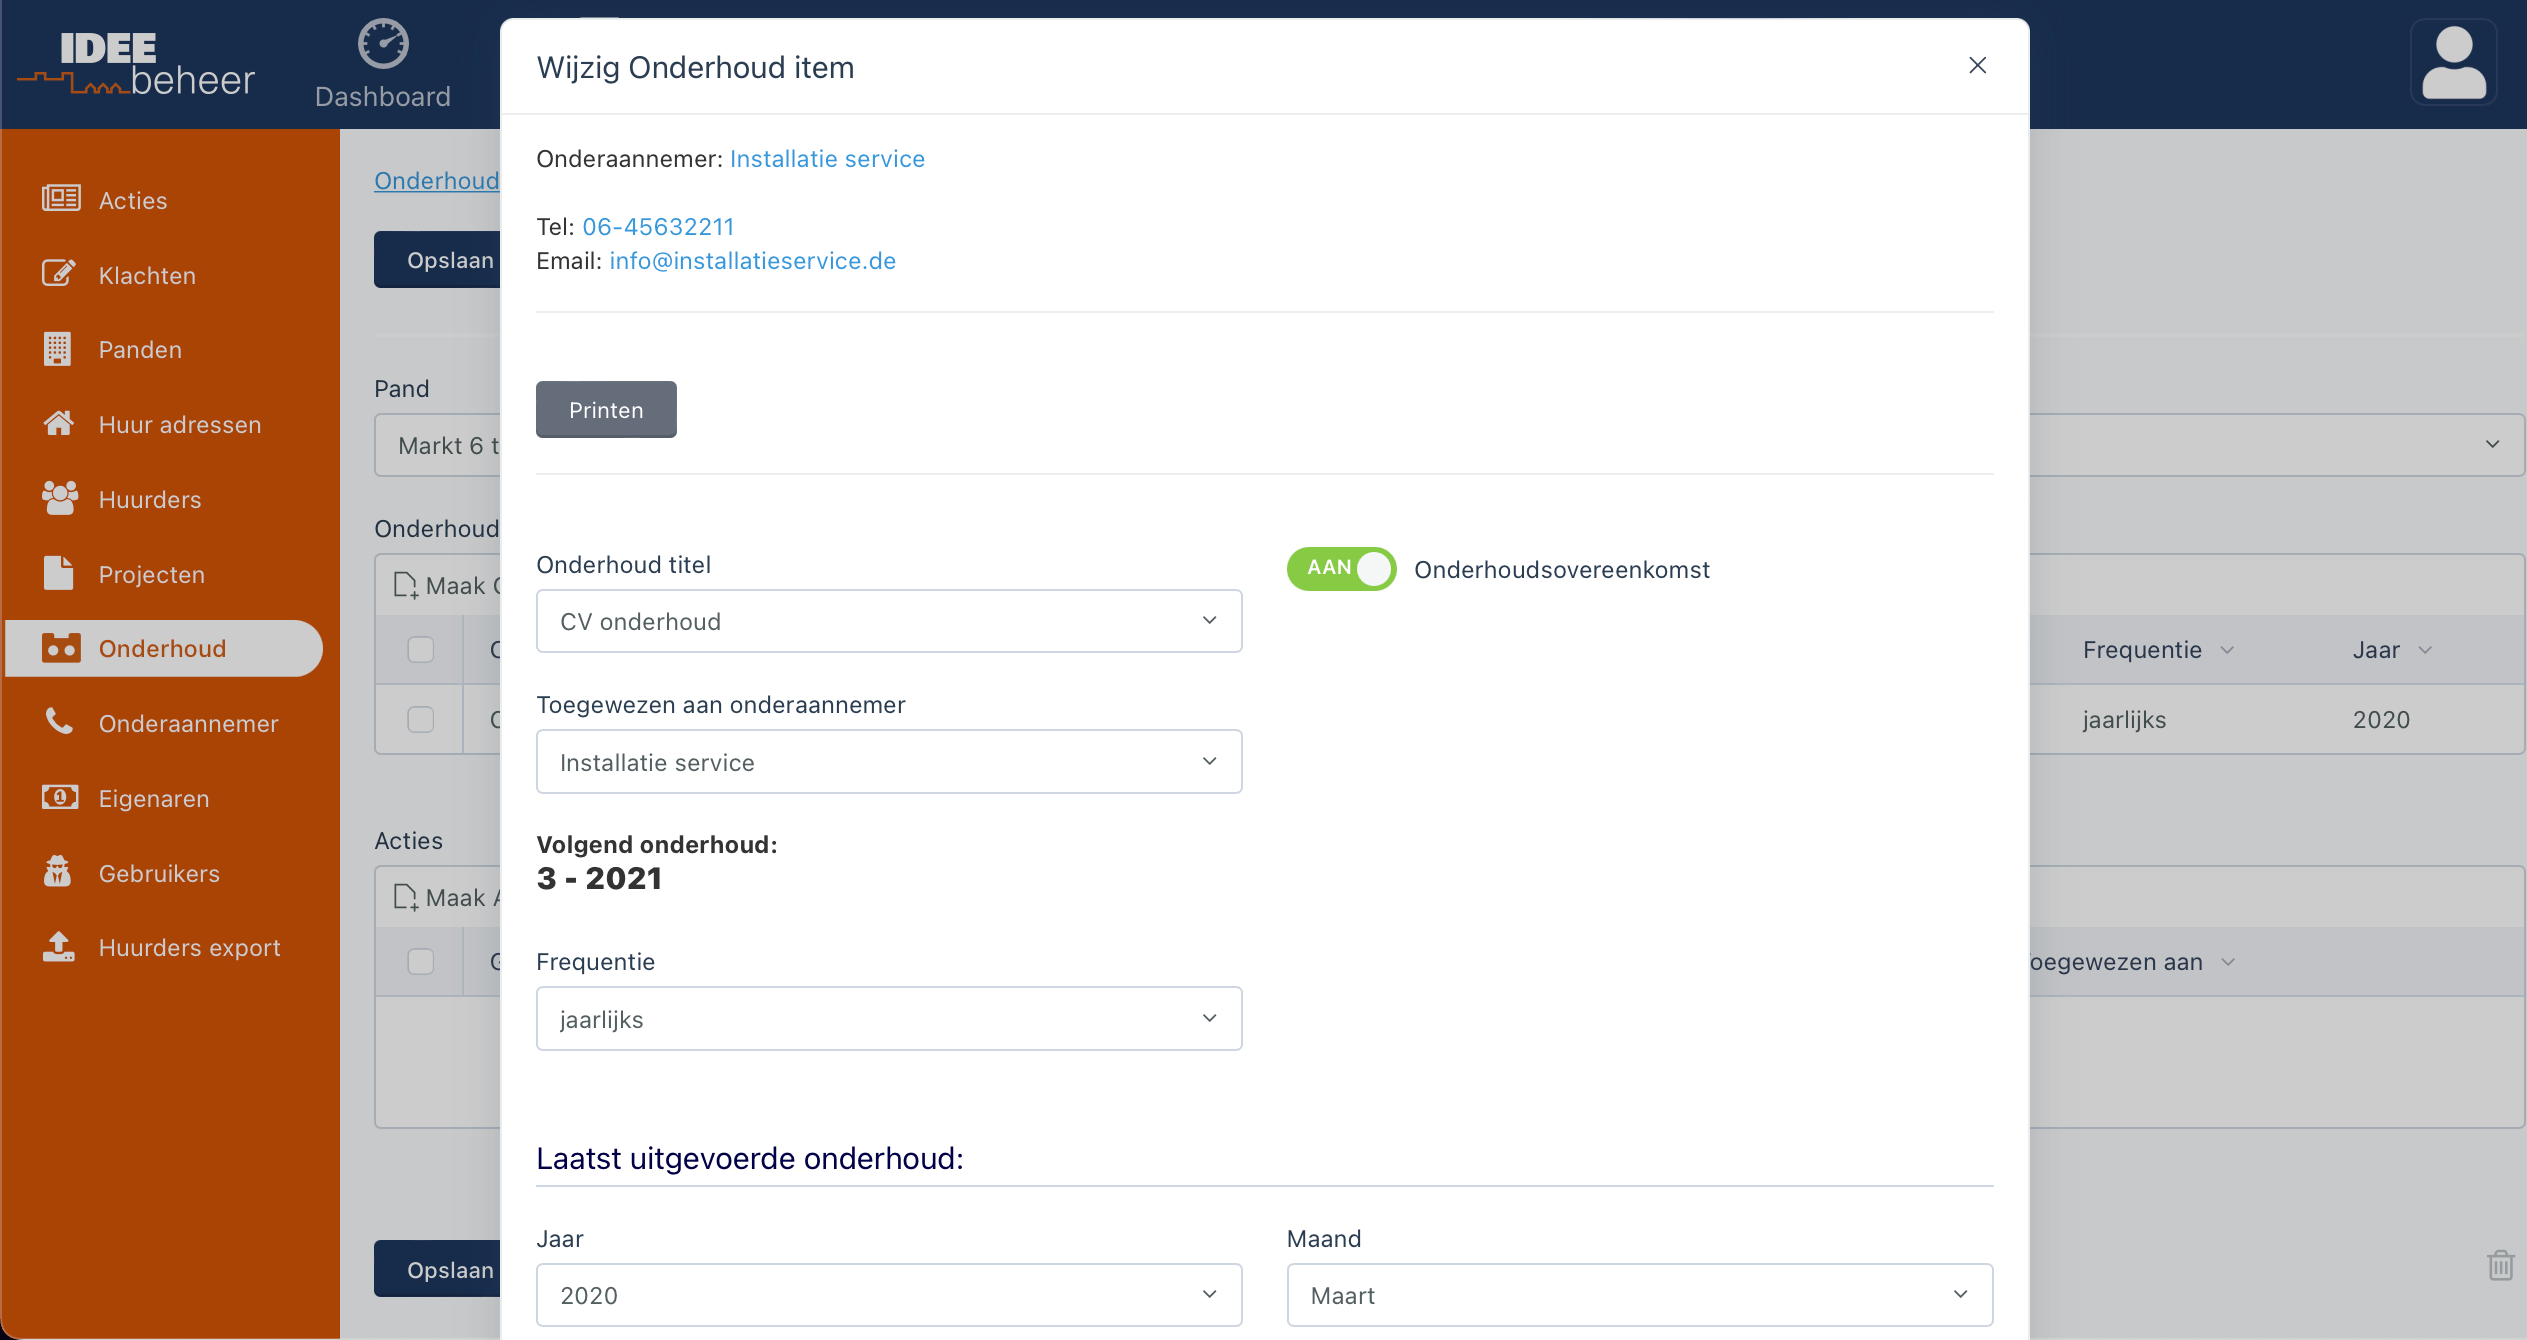Click the Acties newspaper icon in sidebar
The width and height of the screenshot is (2527, 1340).
click(x=61, y=199)
